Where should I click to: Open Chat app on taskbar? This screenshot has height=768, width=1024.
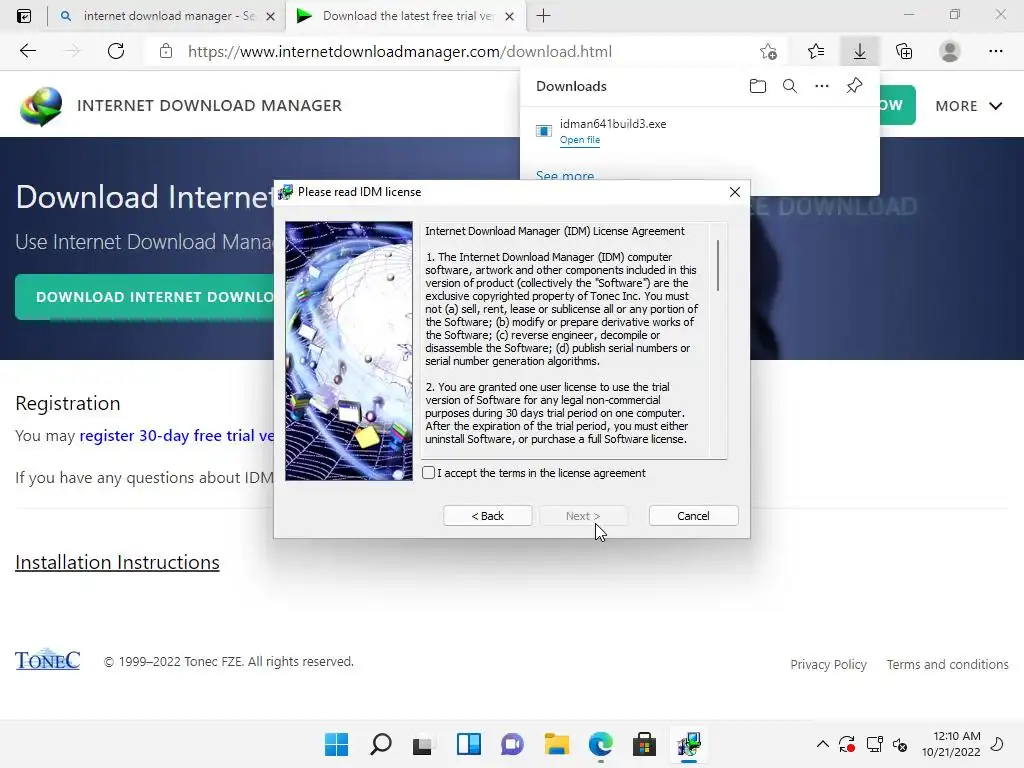(512, 744)
